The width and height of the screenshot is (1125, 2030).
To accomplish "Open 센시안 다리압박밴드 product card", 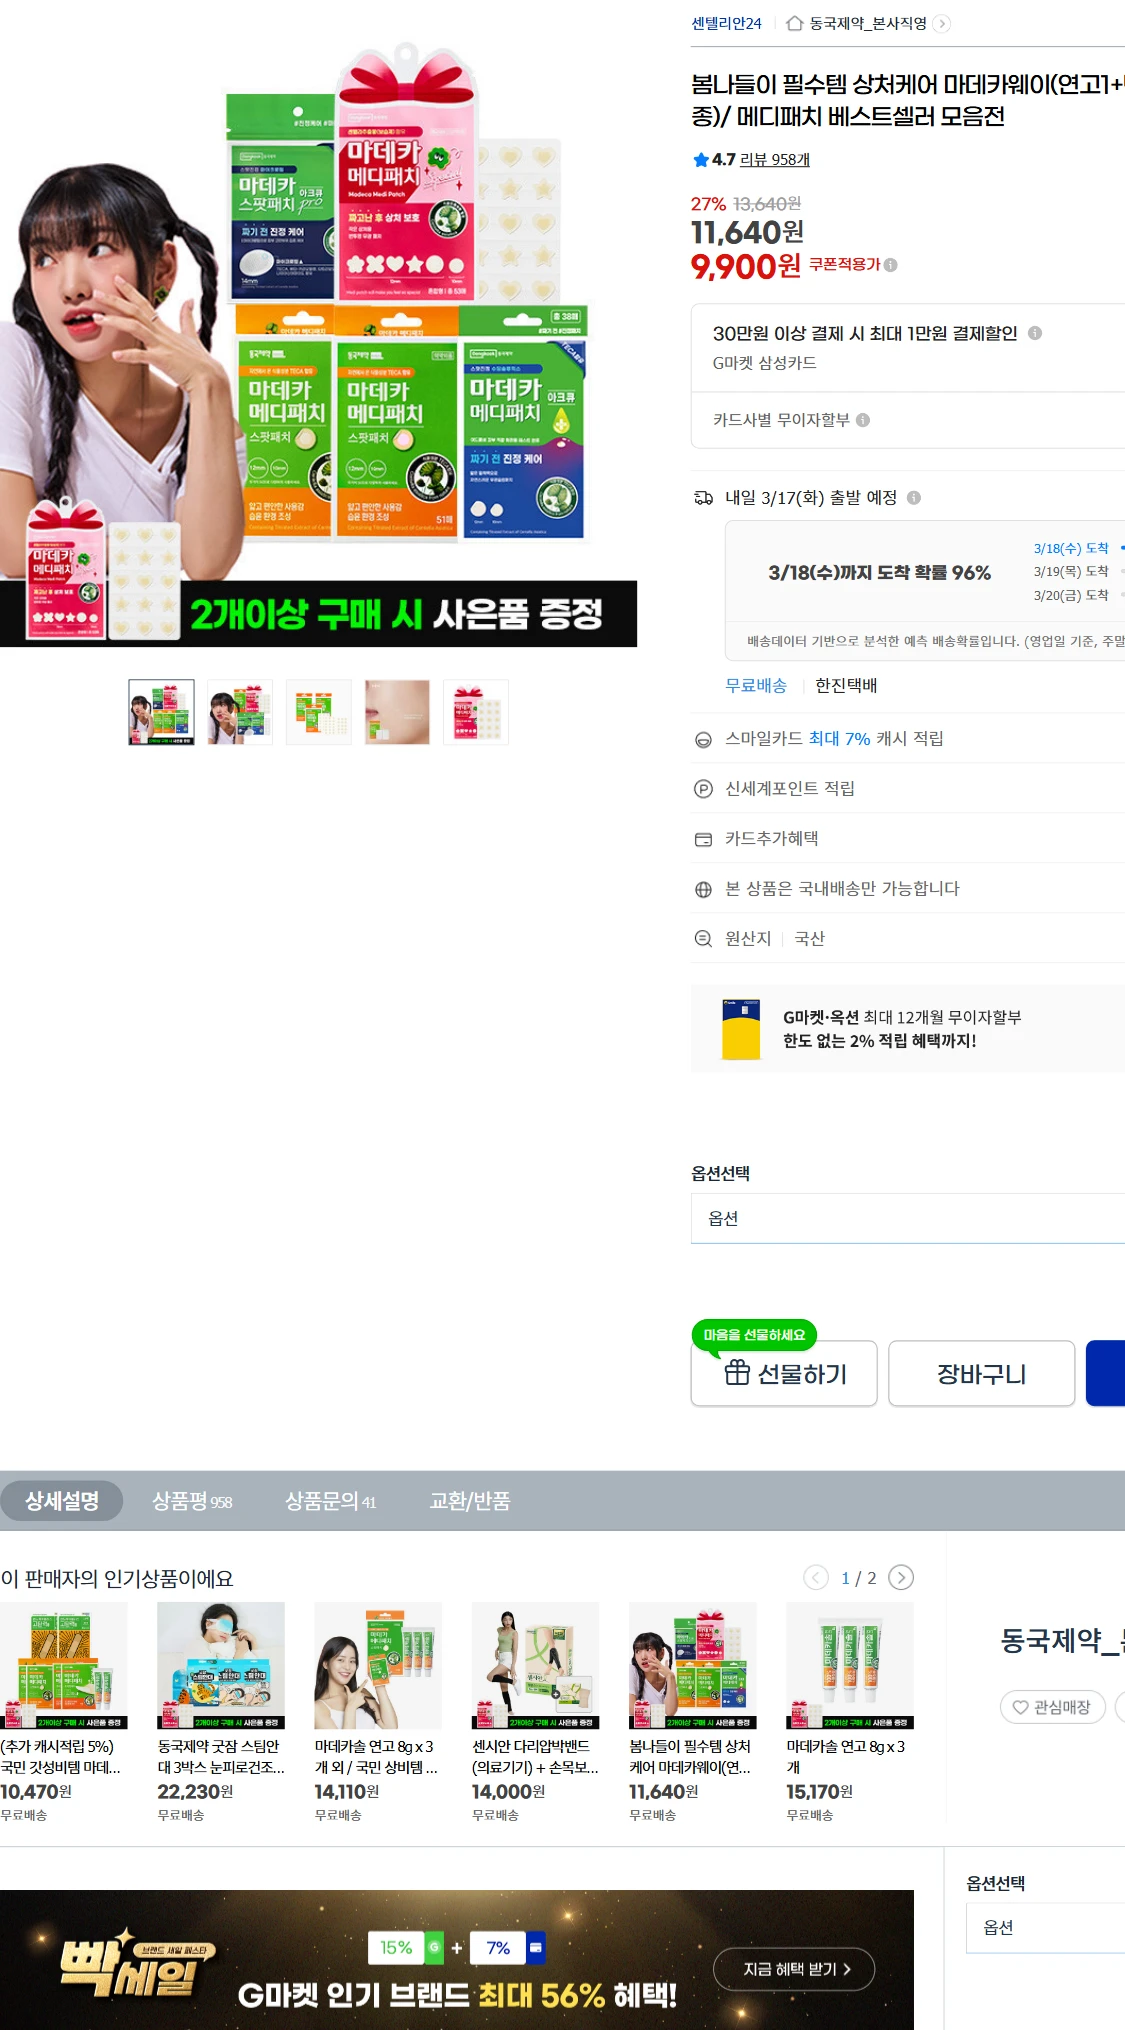I will 535,1712.
